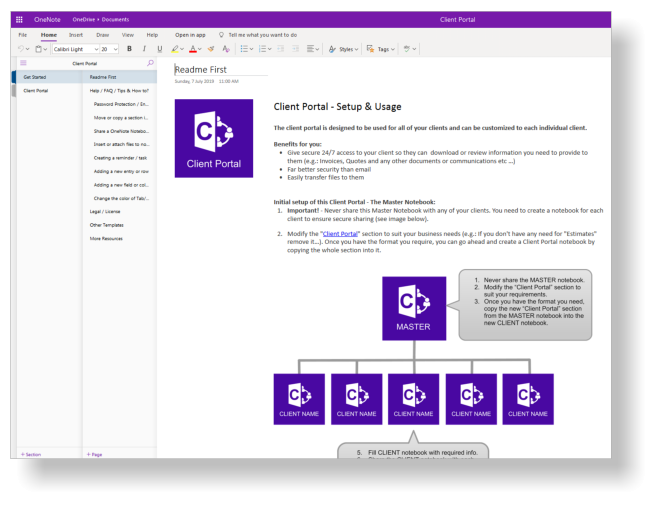Open the Password Protection subpage
Viewport: 662px width, 510px height.
click(120, 104)
